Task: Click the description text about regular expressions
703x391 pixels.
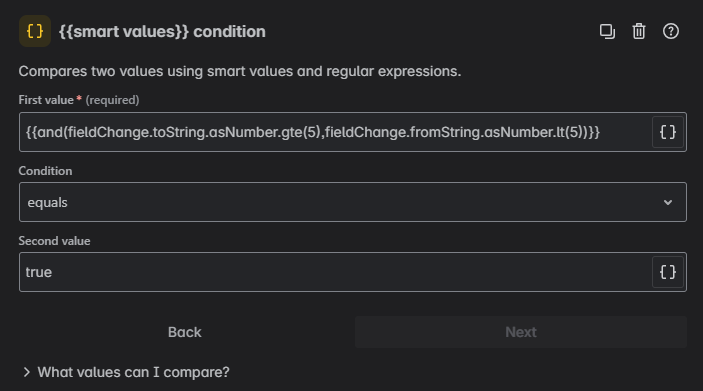Action: pyautogui.click(x=240, y=71)
